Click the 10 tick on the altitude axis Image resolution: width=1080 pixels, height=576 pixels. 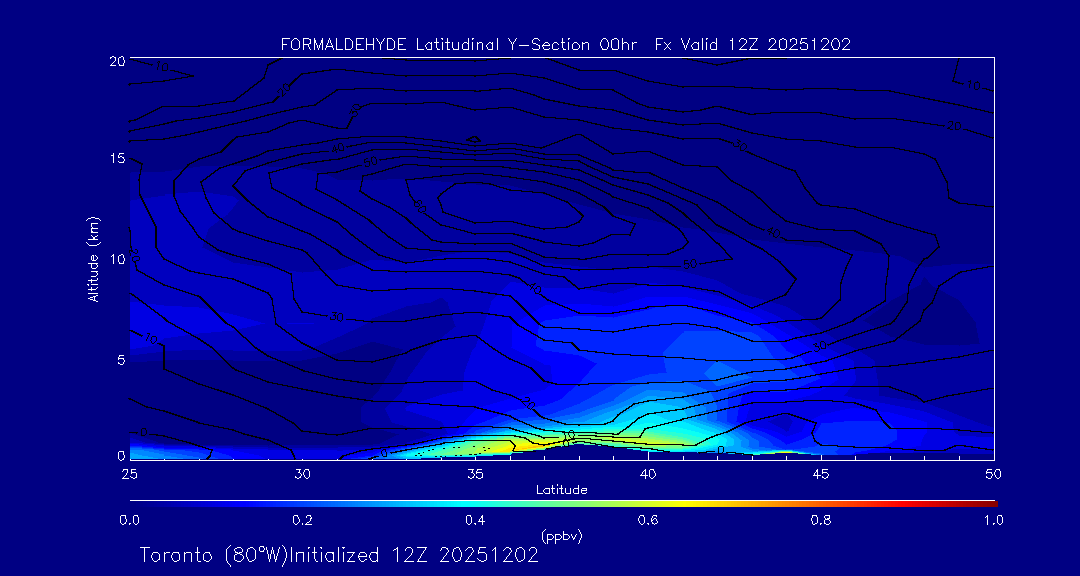coord(115,259)
